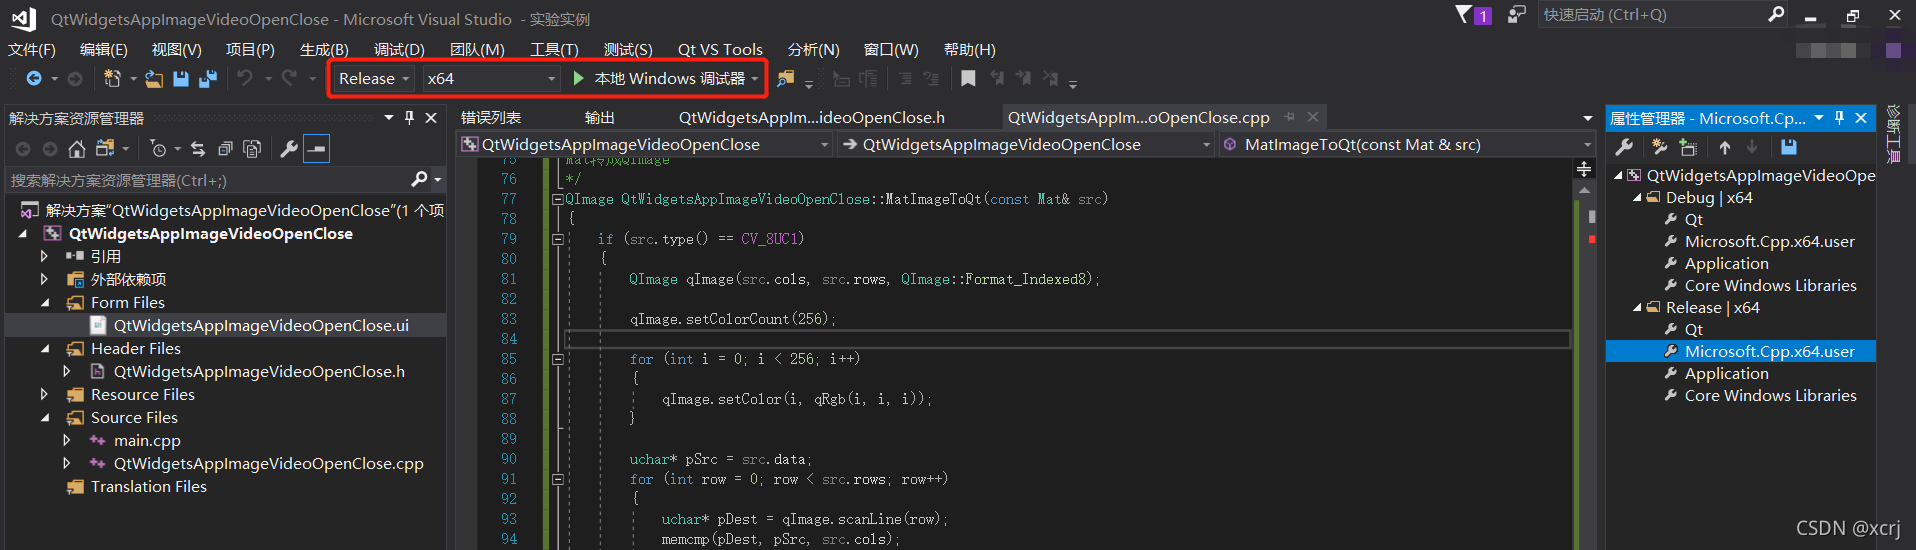Collapse the Form Files folder
Viewport: 1916px width, 550px height.
click(x=45, y=302)
